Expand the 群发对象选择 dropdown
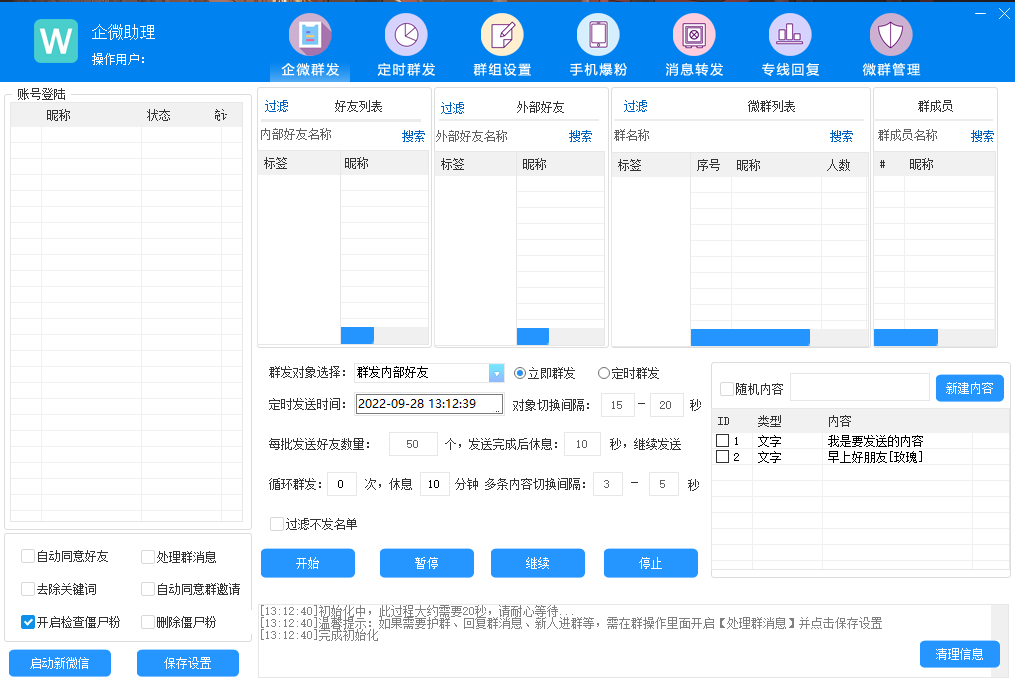The height and width of the screenshot is (685, 1015). point(496,373)
